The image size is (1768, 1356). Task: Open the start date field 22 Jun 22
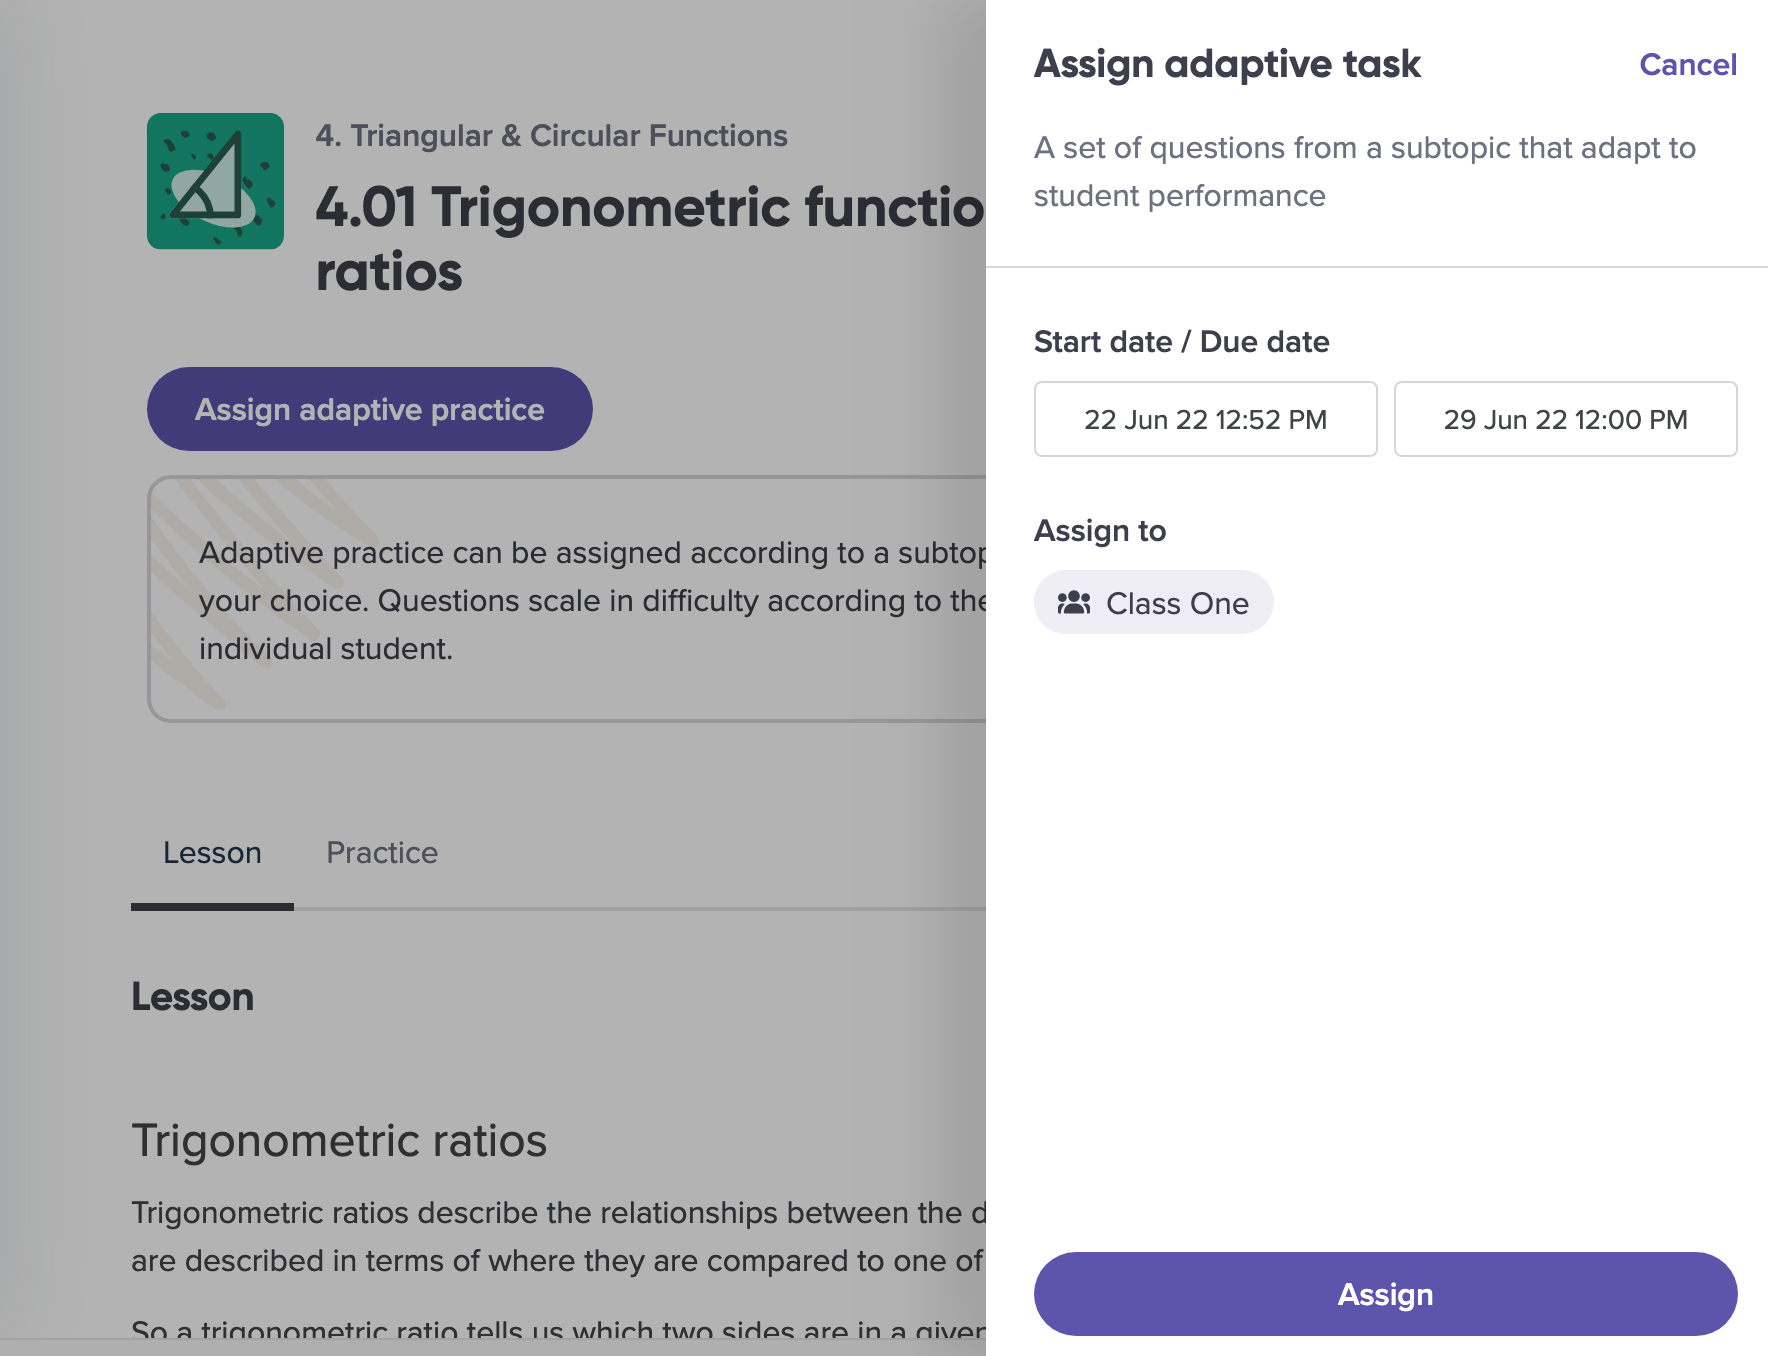point(1205,419)
